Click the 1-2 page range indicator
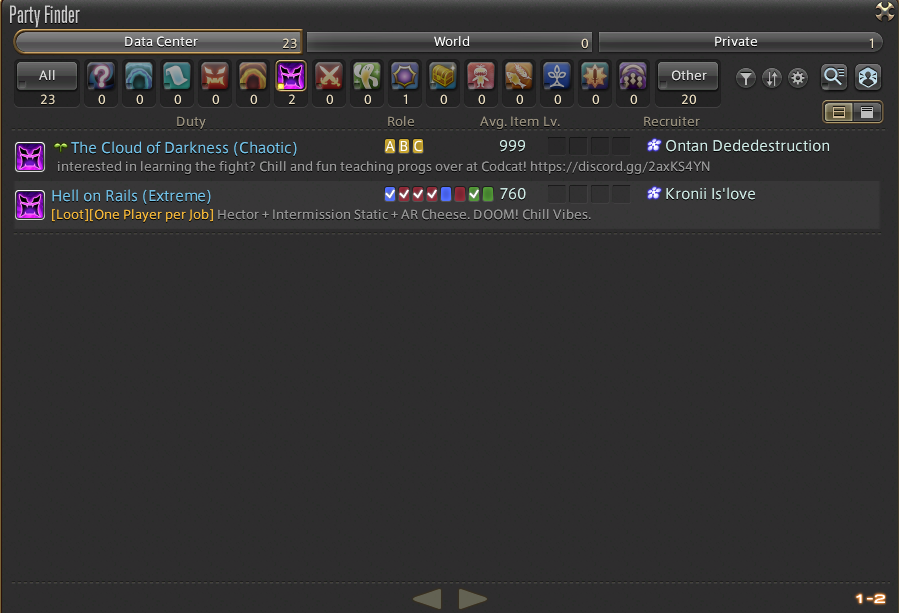Image resolution: width=899 pixels, height=613 pixels. [870, 599]
